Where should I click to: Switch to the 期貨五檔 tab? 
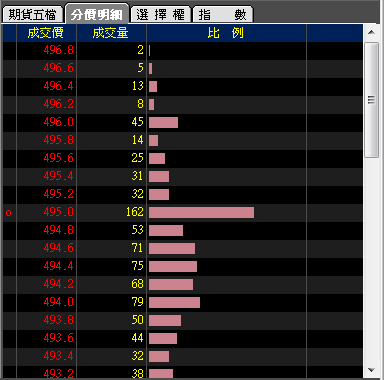32,14
